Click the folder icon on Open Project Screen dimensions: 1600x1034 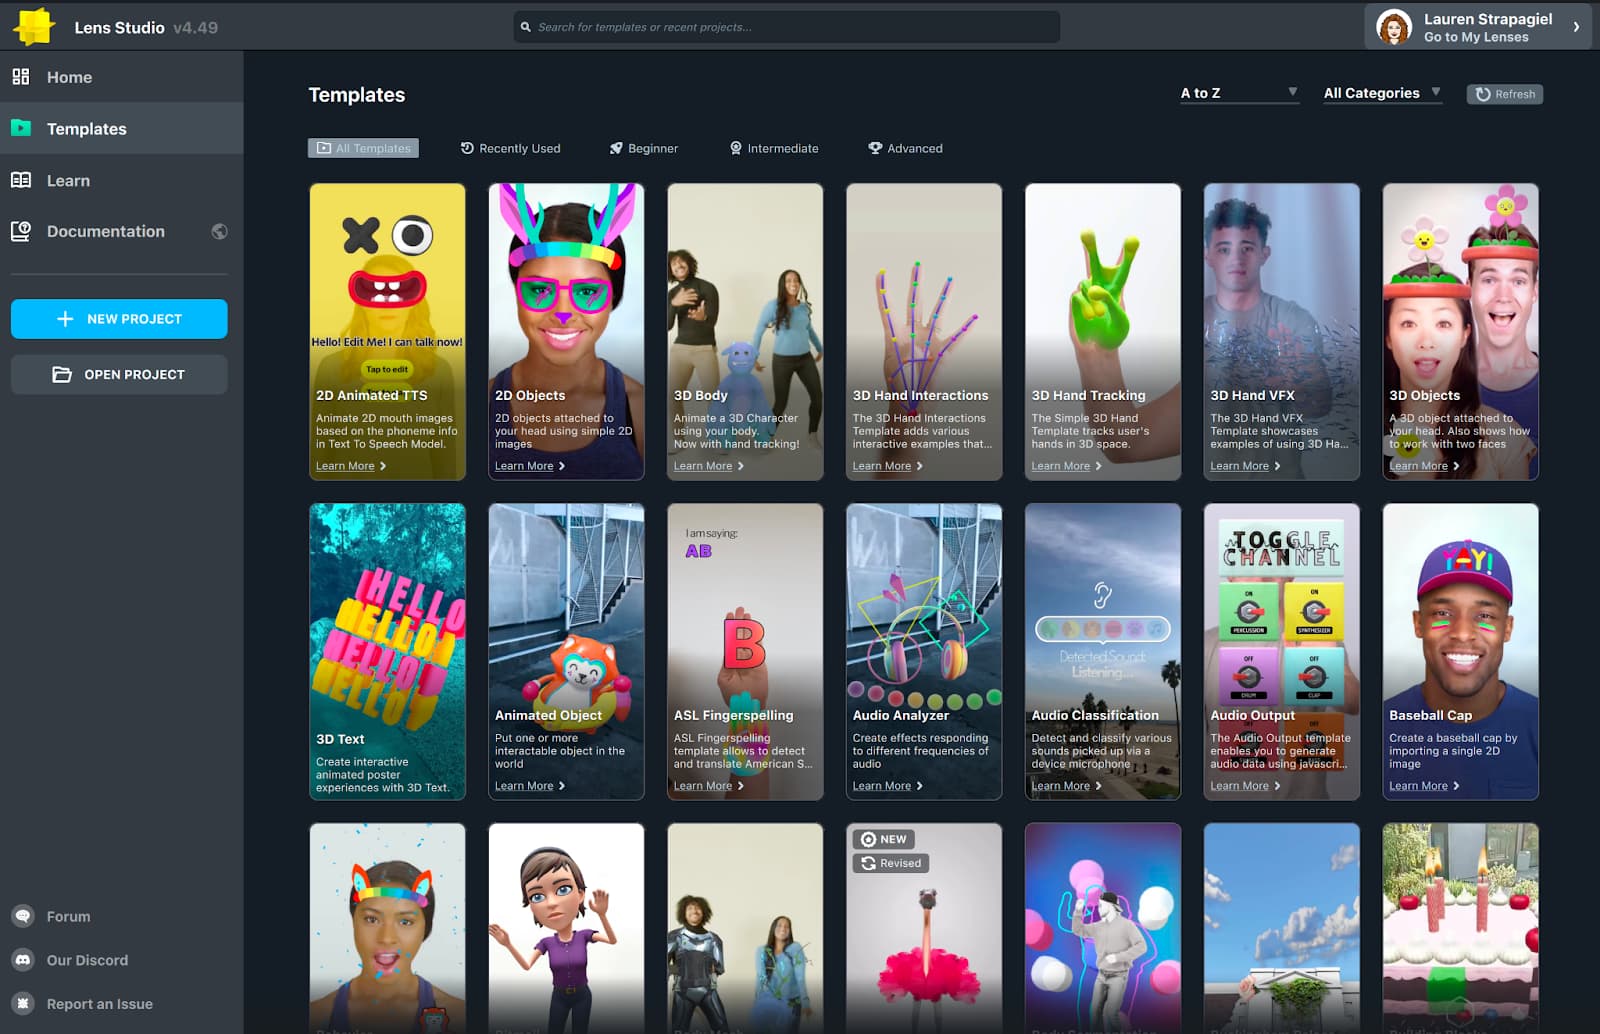pos(62,375)
